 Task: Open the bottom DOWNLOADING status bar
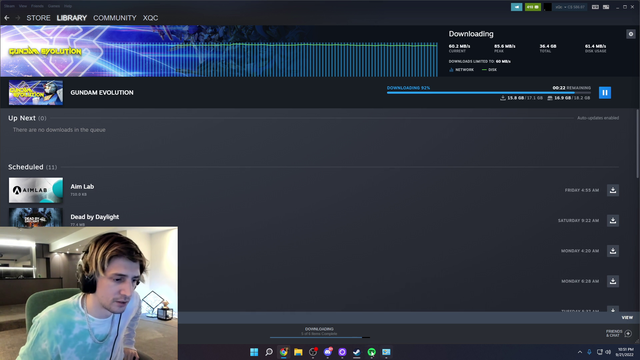[x=320, y=332]
